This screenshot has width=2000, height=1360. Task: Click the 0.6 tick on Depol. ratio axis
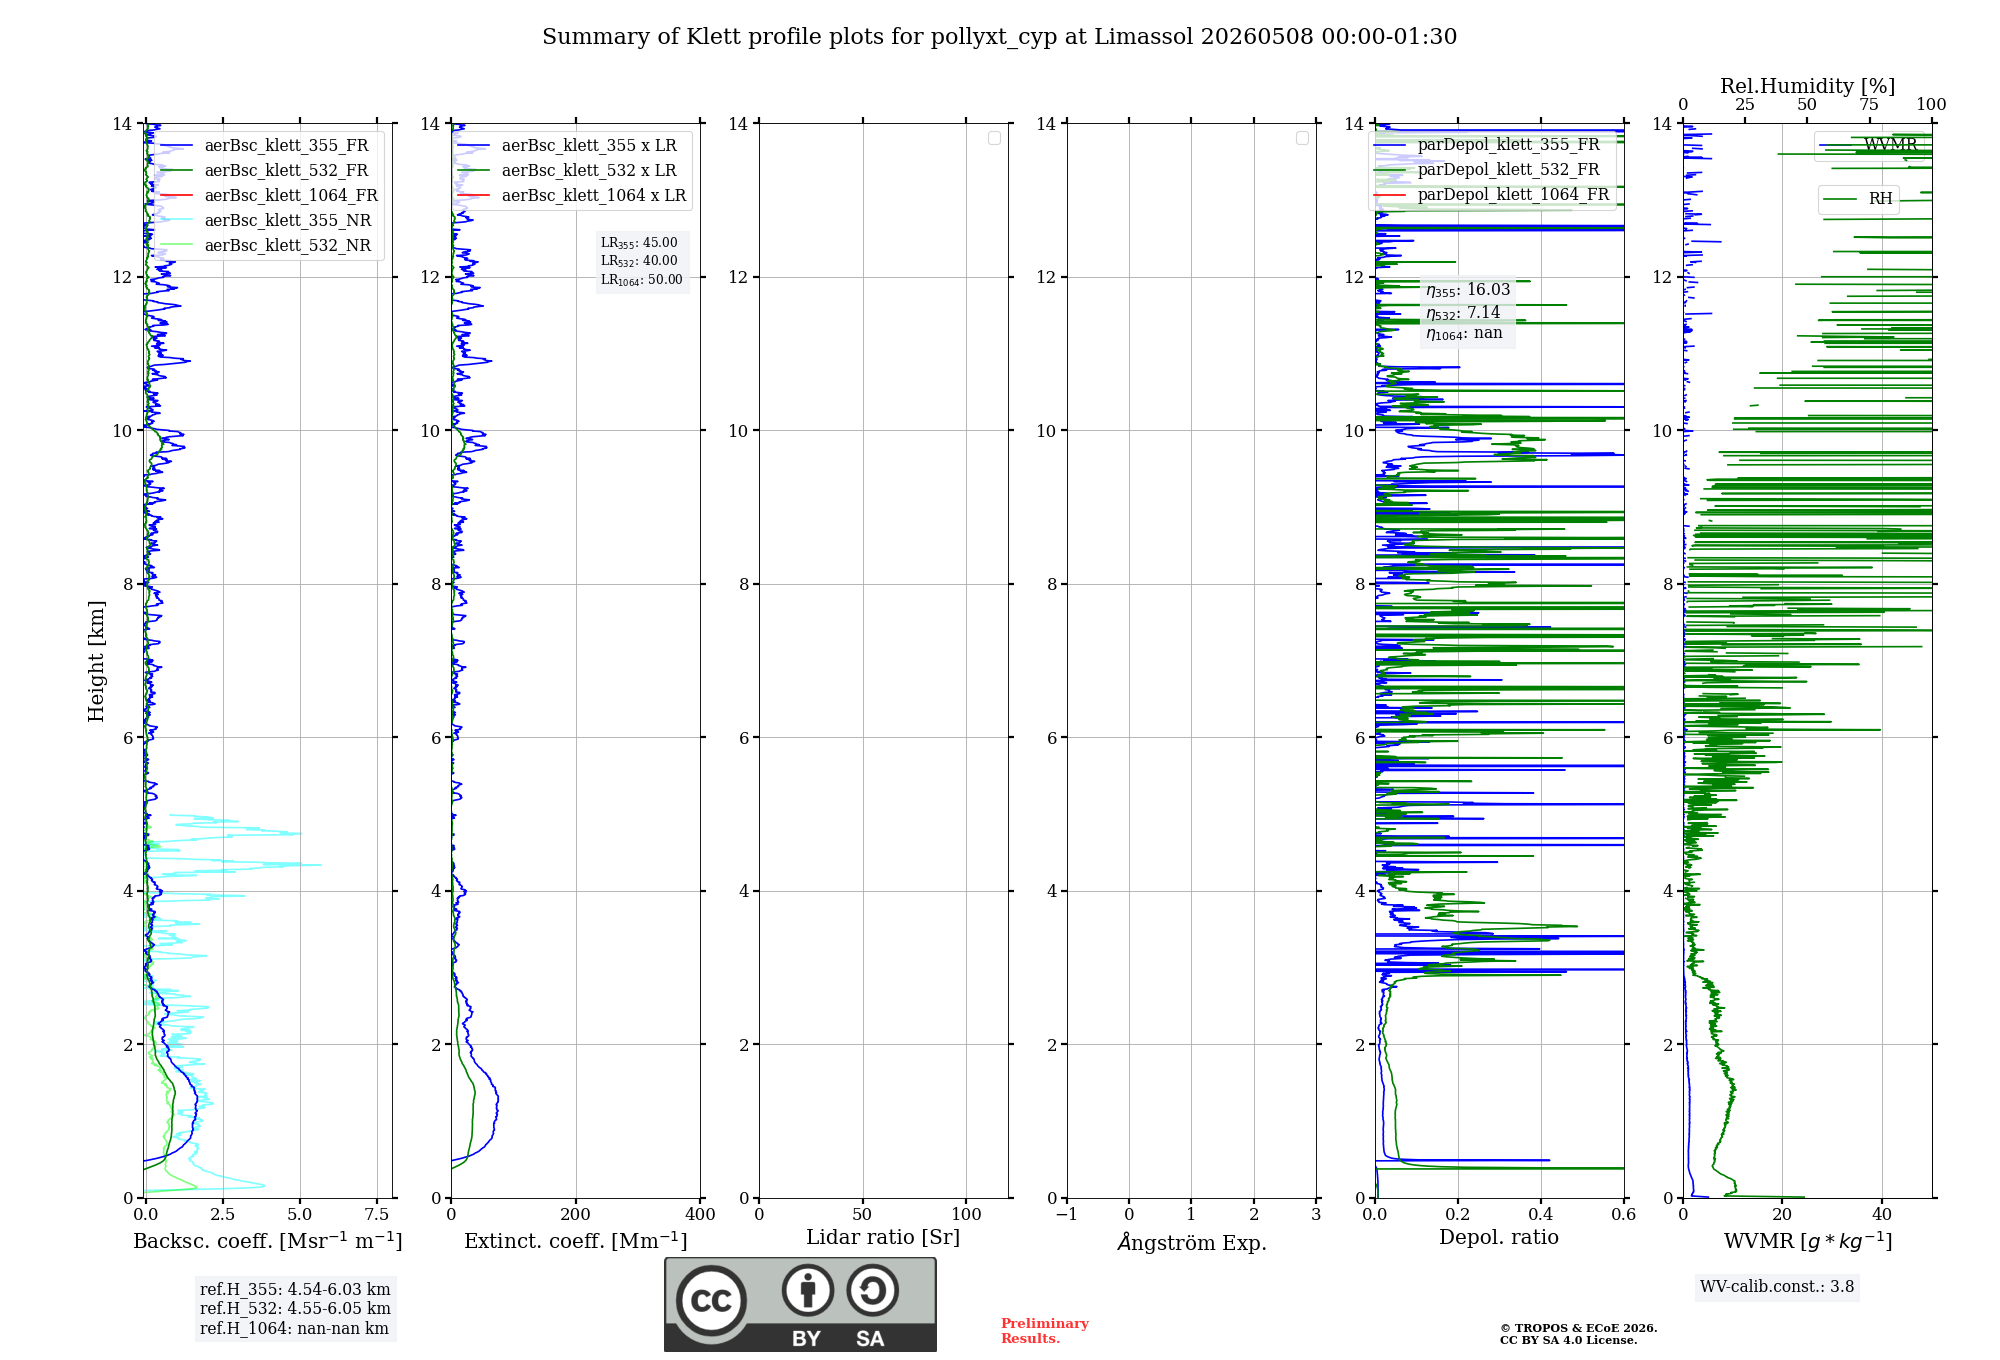[1623, 1214]
